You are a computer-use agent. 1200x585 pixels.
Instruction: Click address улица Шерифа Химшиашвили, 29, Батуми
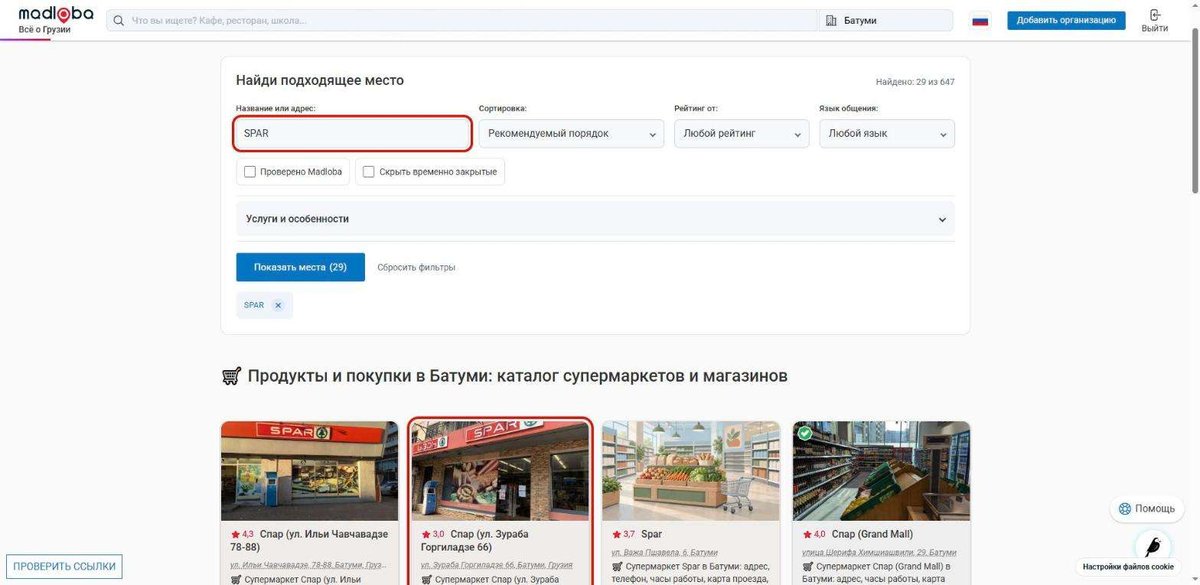coord(877,552)
